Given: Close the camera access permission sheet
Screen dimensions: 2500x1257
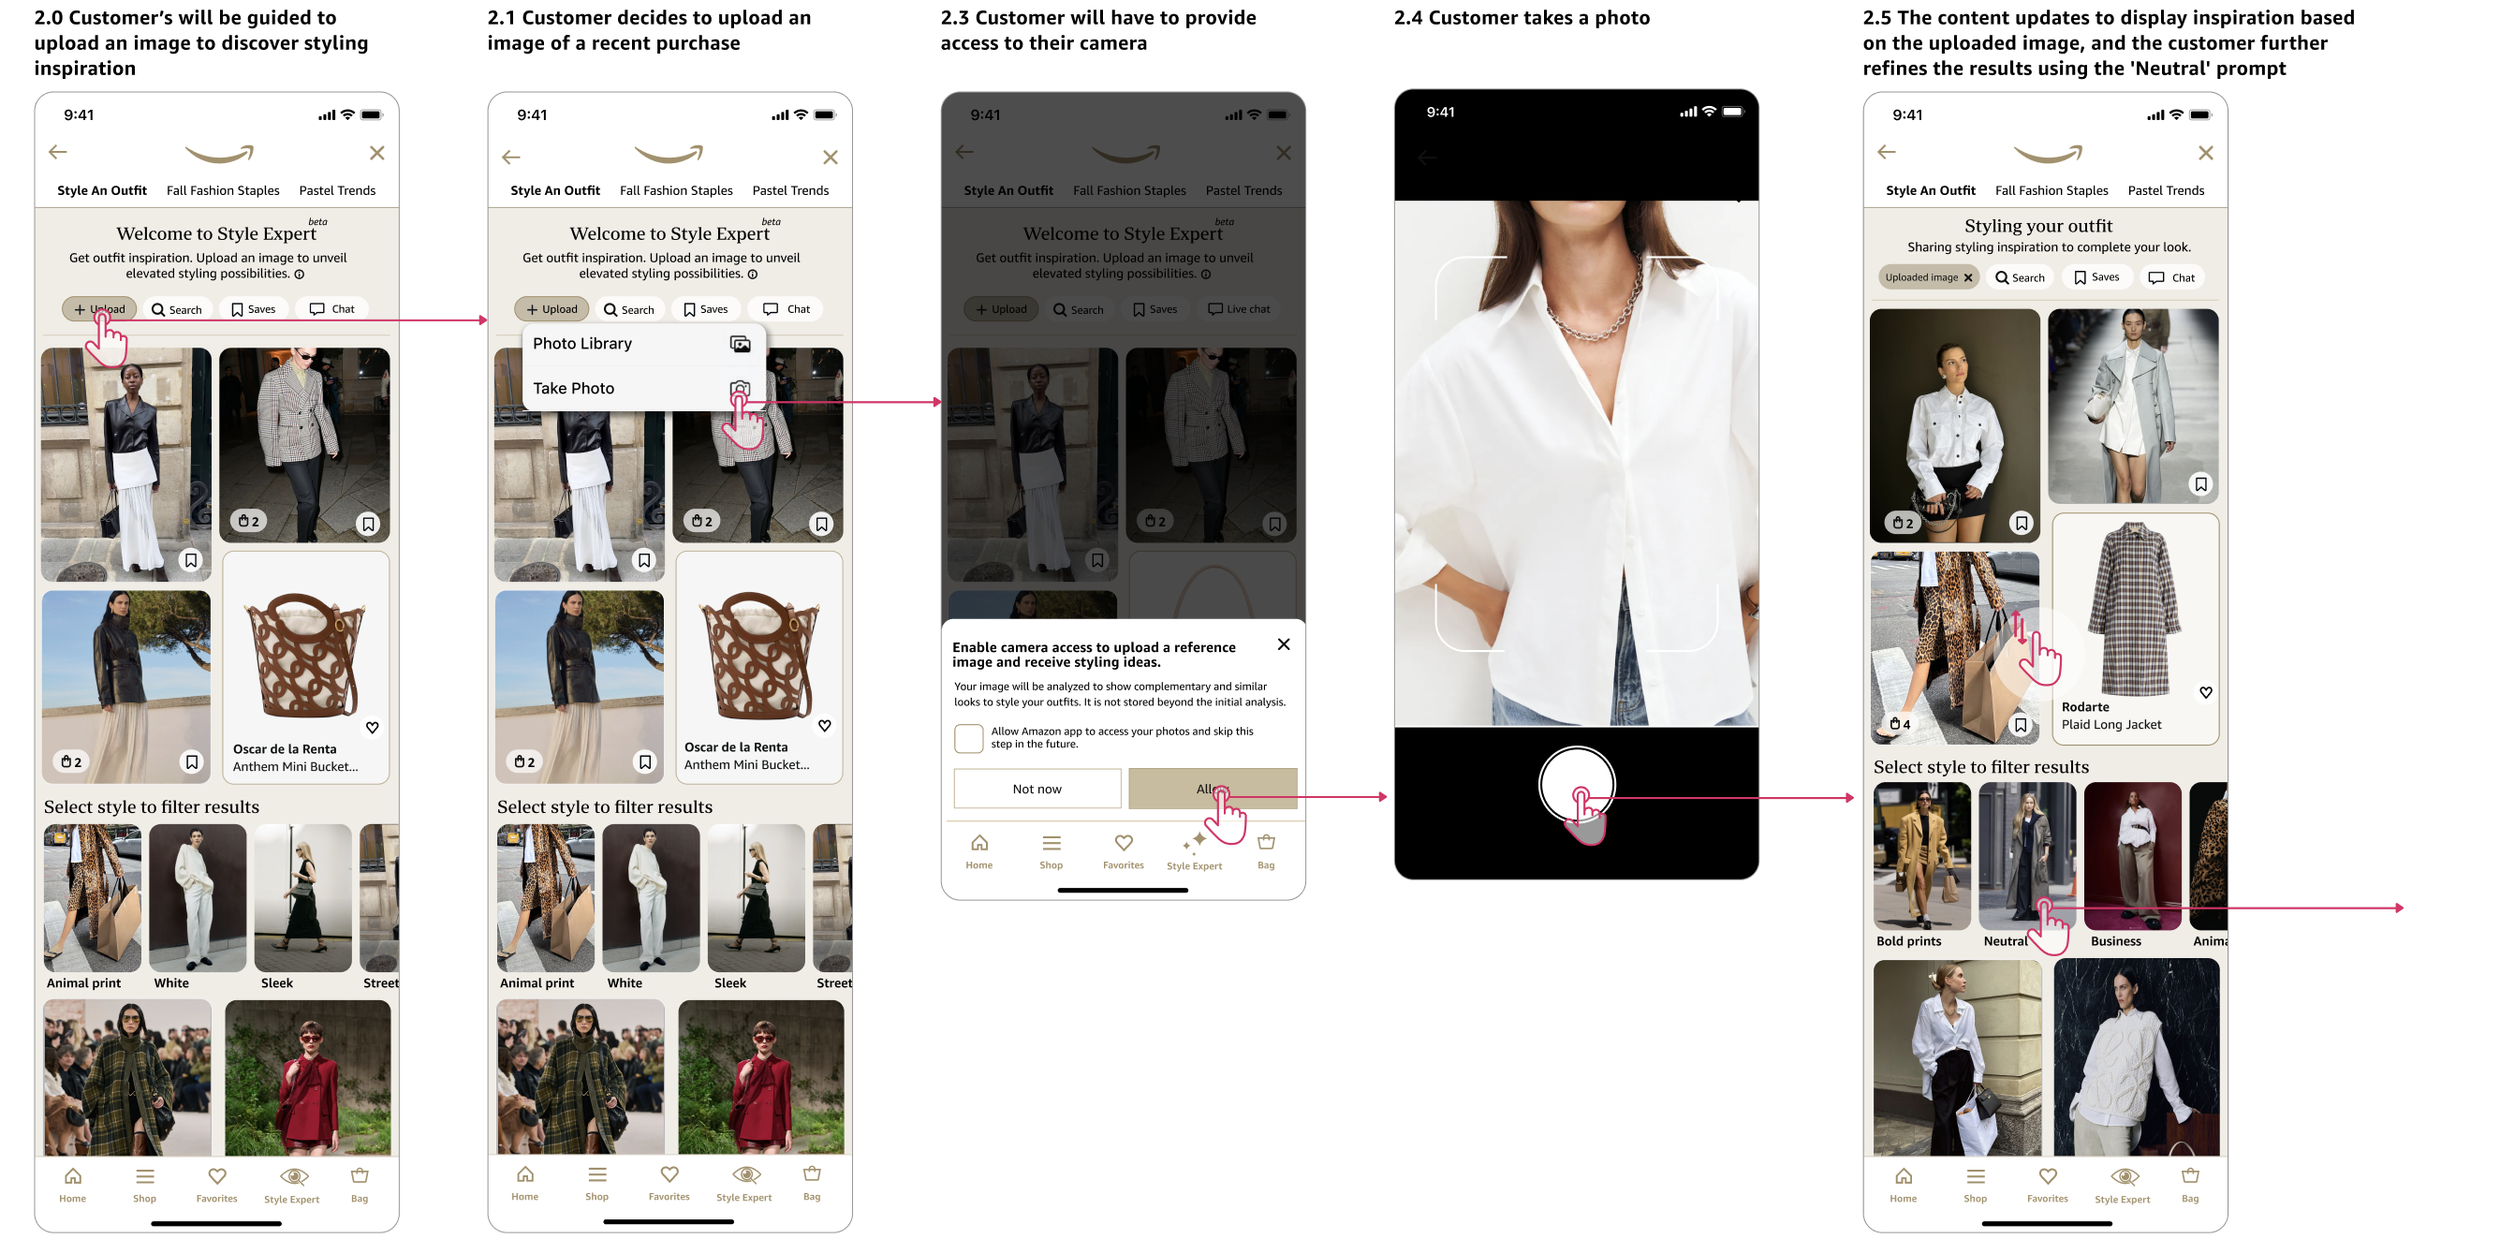Looking at the screenshot, I should click(x=1283, y=645).
